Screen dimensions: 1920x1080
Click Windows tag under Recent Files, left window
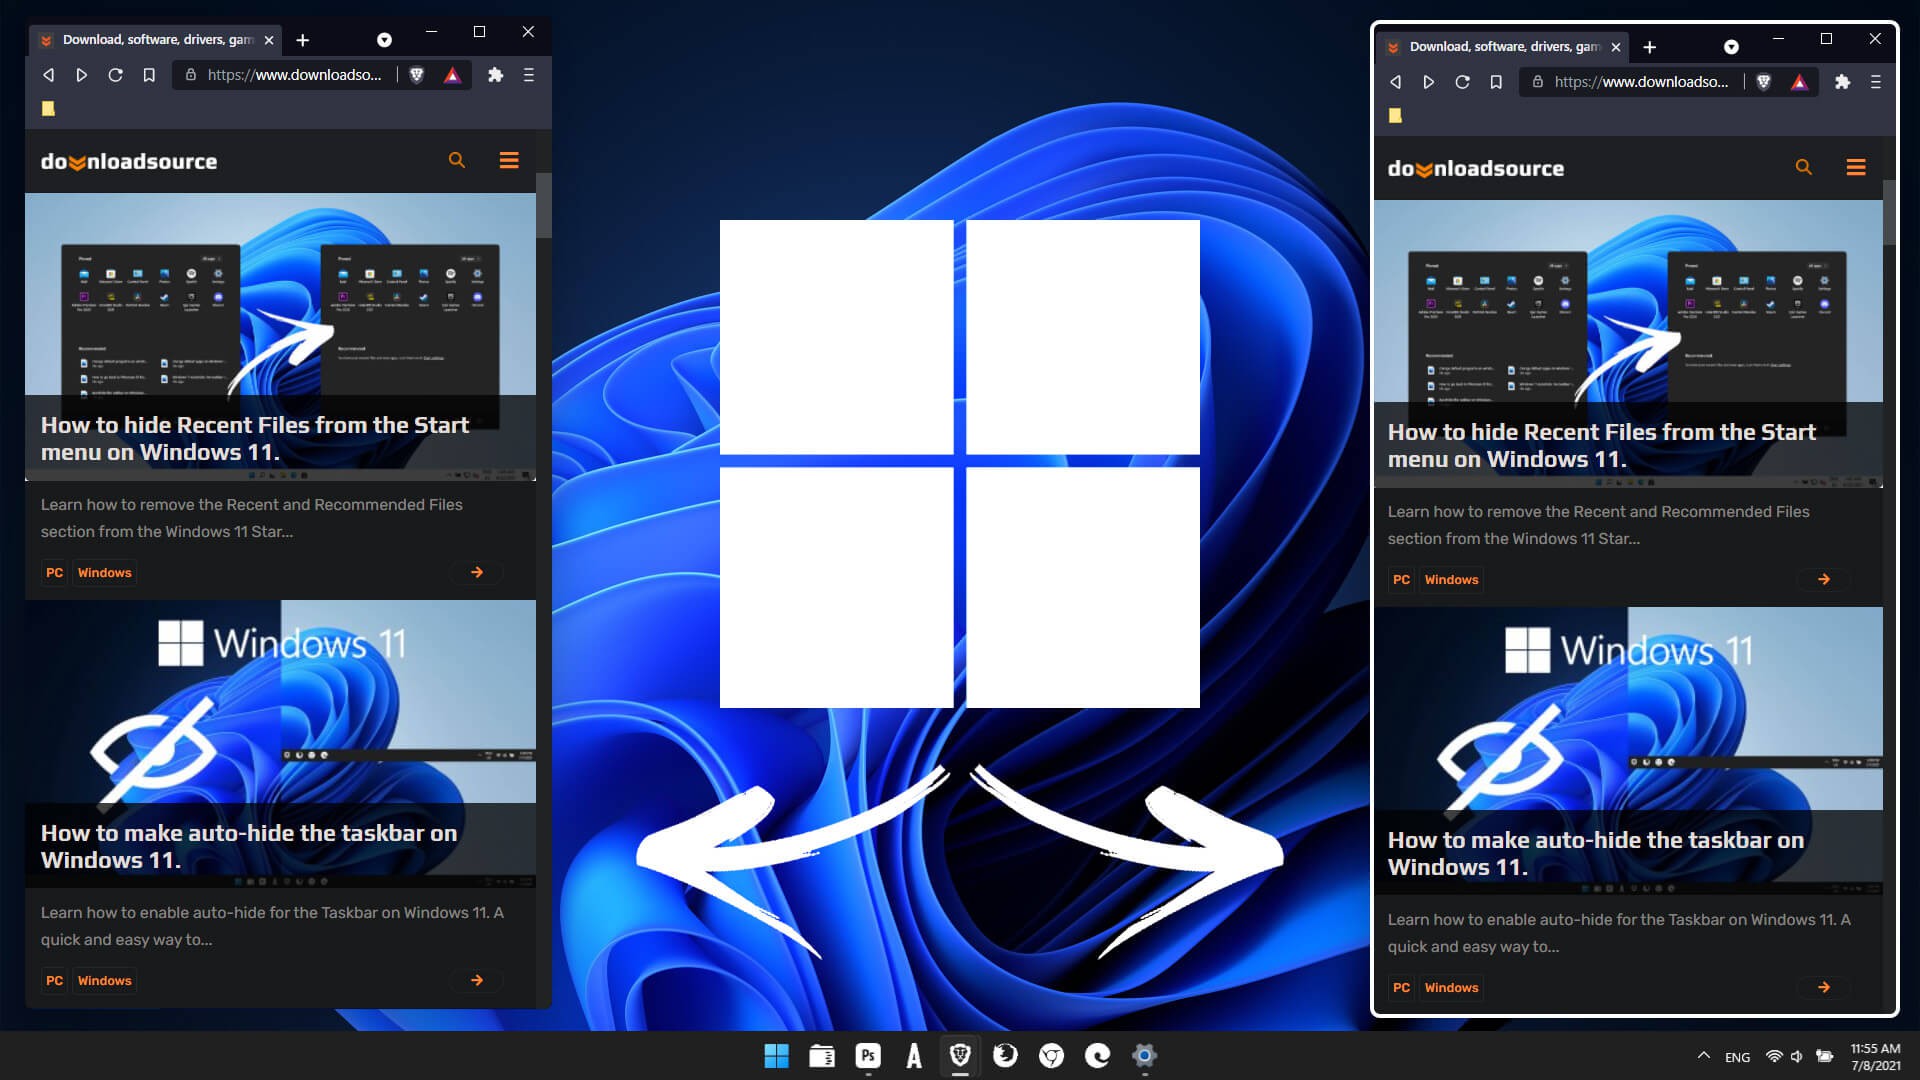105,572
